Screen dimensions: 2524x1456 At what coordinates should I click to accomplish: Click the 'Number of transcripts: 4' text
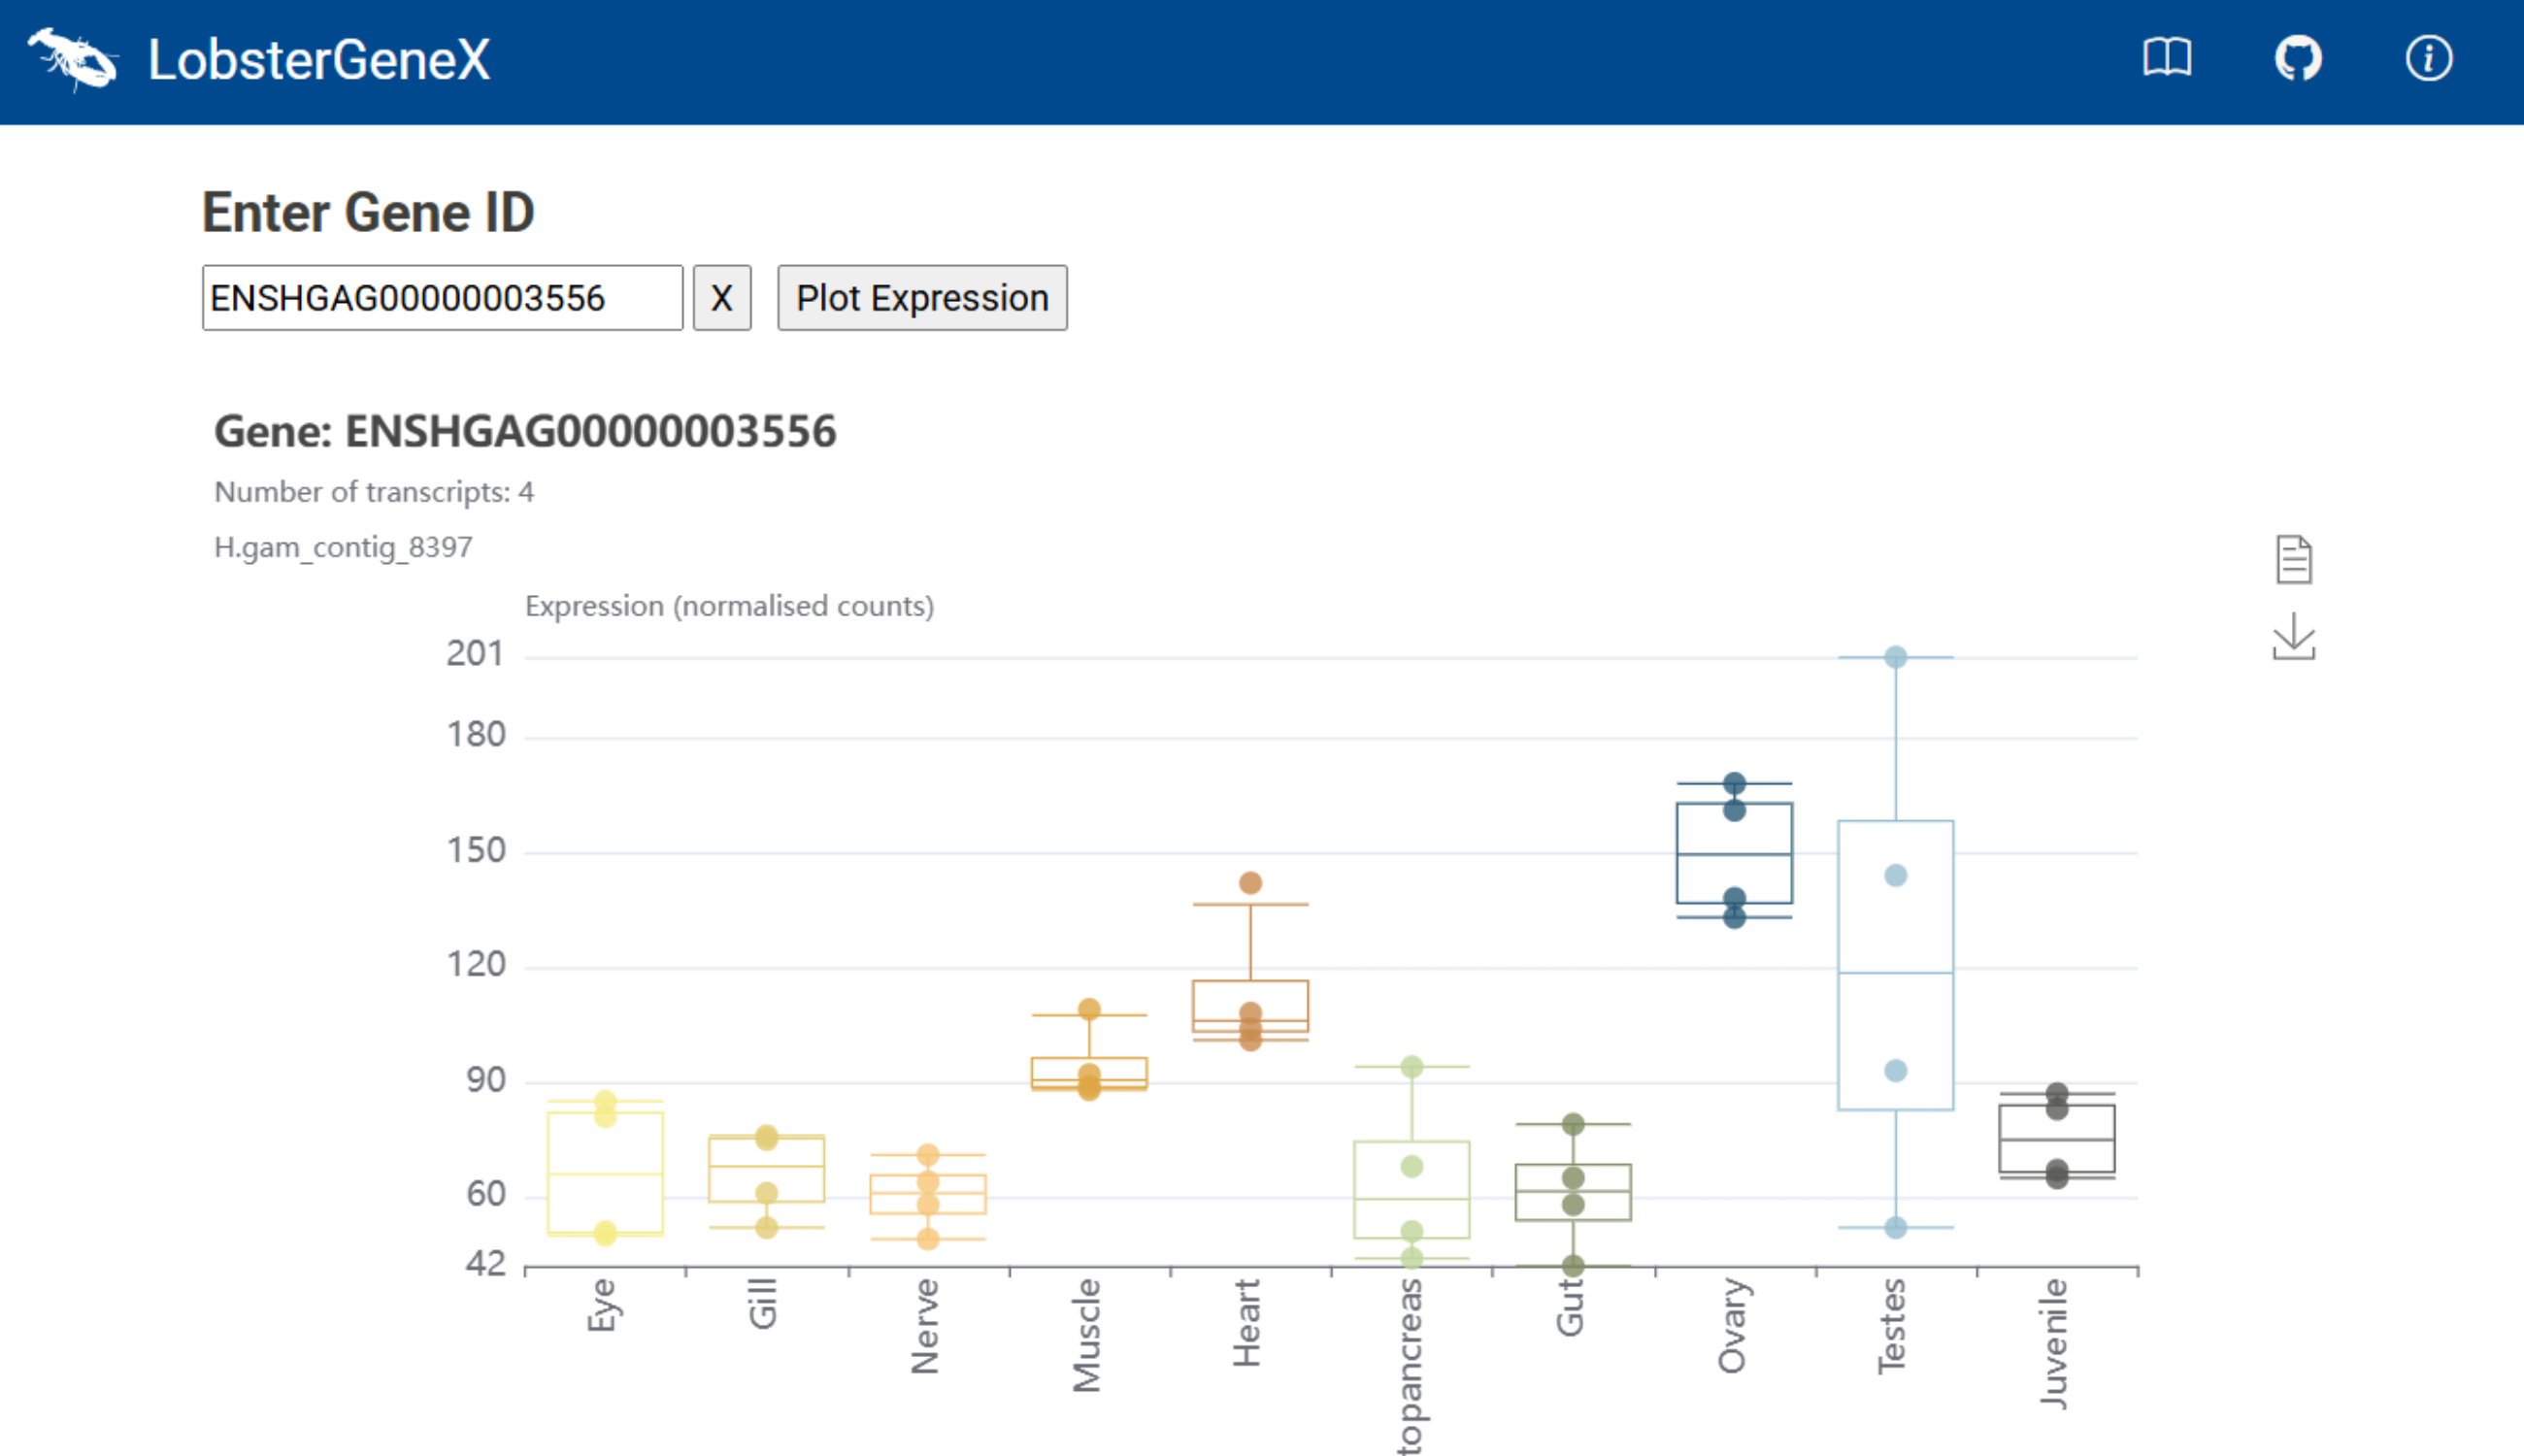pyautogui.click(x=374, y=492)
